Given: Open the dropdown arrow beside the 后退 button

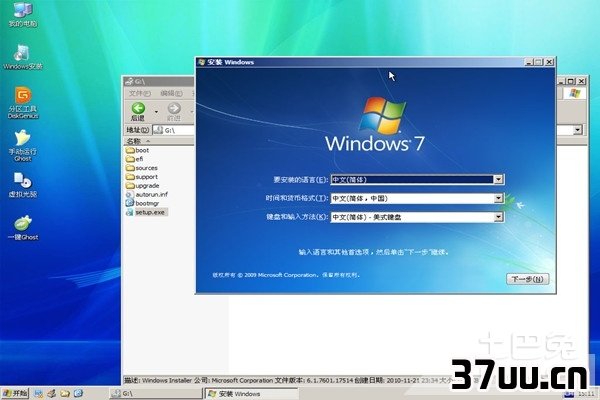Looking at the screenshot, I should click(x=156, y=112).
